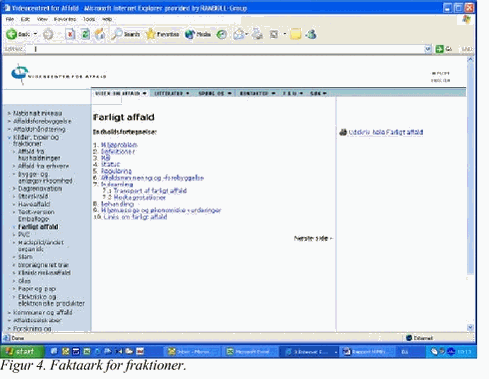The image size is (489, 379).
Task: Expand the Spørg os navigation dropdown
Action: tap(215, 93)
